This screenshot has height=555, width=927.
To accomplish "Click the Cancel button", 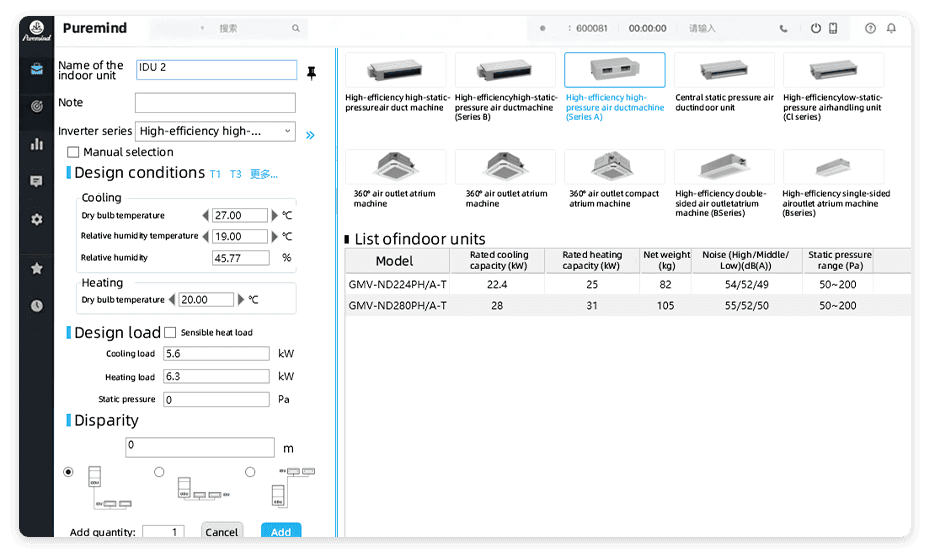I will pyautogui.click(x=222, y=532).
